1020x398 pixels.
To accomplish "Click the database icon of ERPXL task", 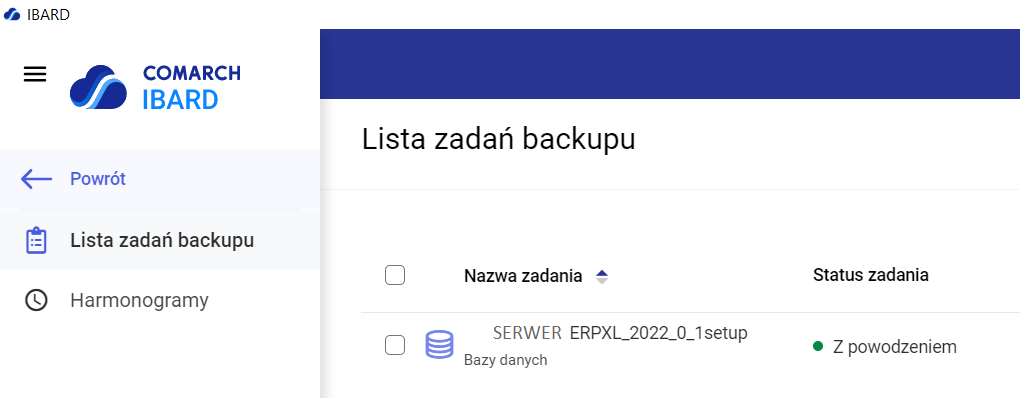I will click(440, 345).
